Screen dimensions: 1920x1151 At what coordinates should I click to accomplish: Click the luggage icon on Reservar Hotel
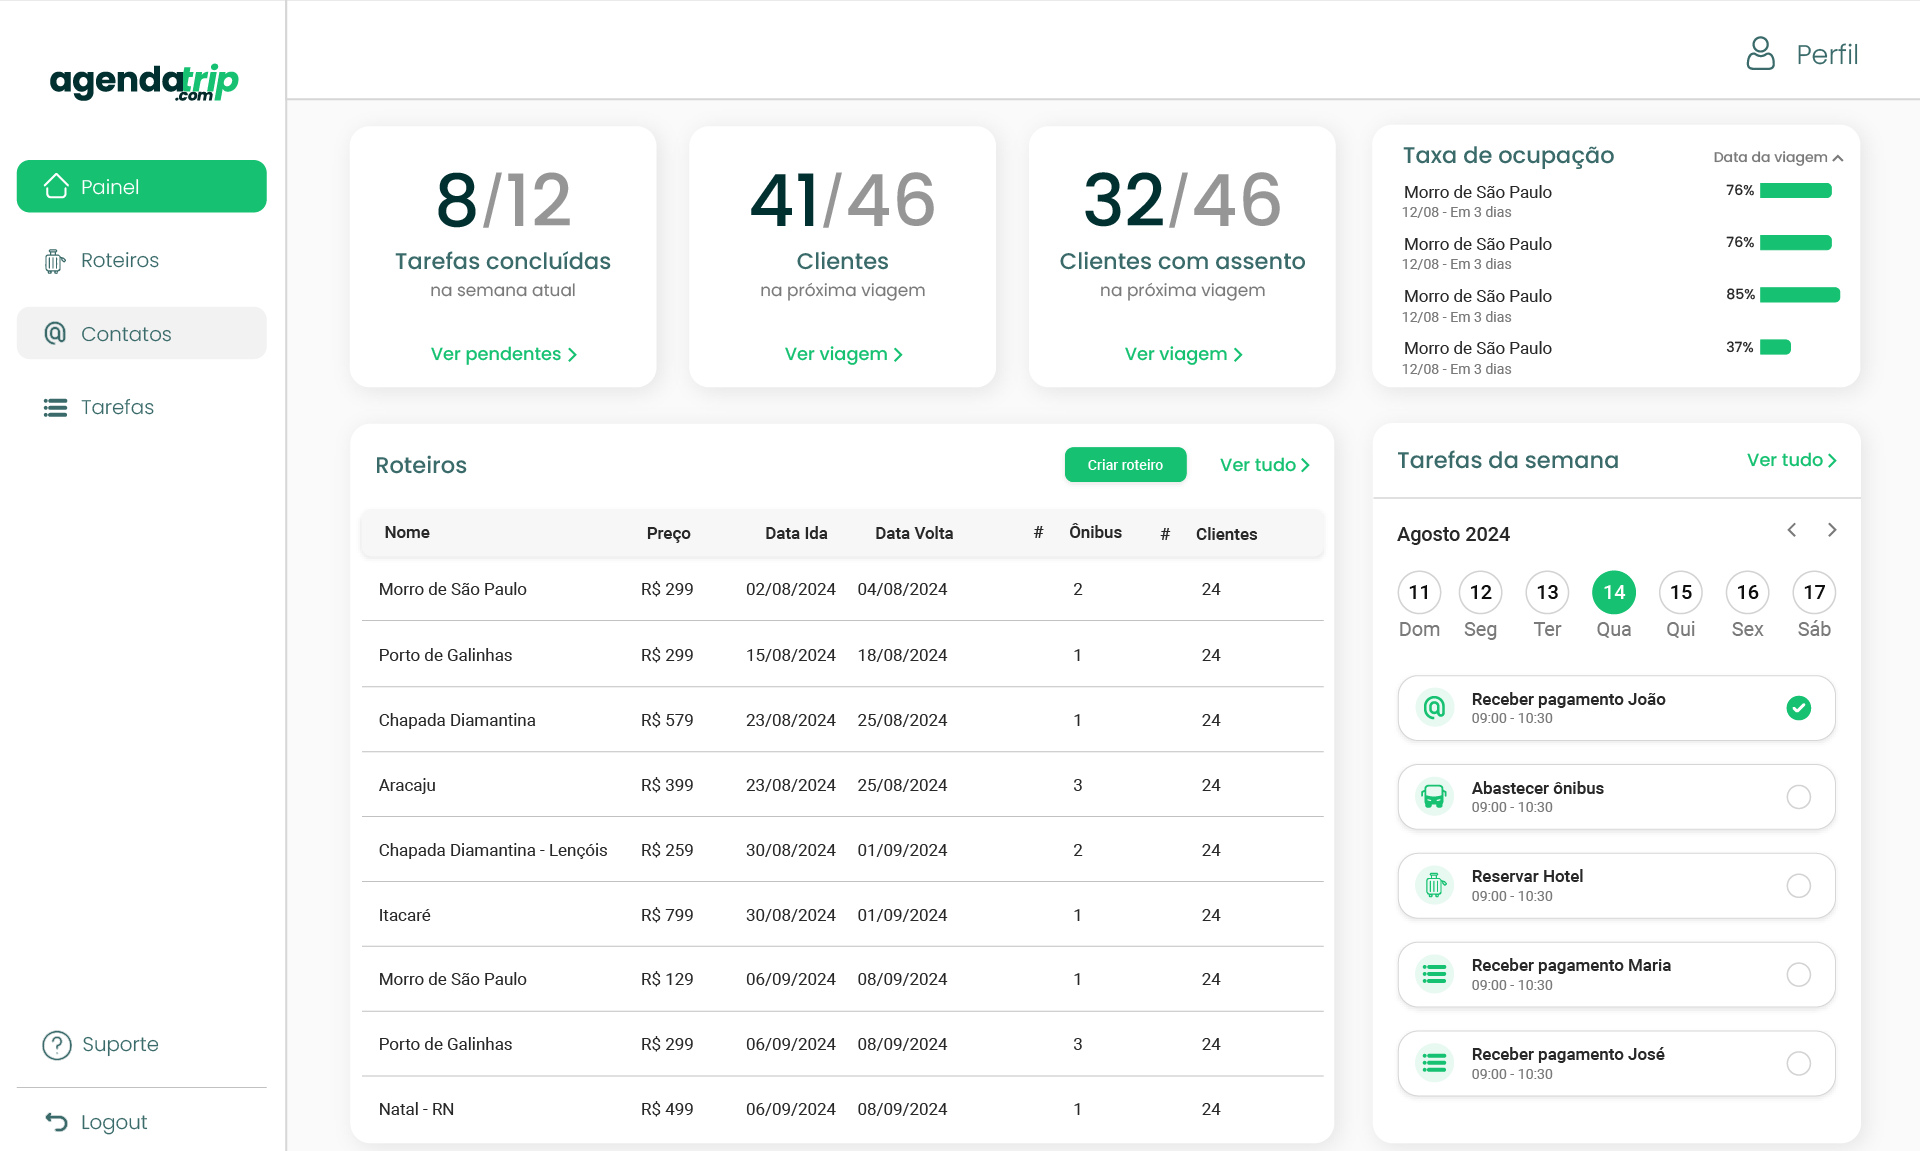pos(1434,886)
